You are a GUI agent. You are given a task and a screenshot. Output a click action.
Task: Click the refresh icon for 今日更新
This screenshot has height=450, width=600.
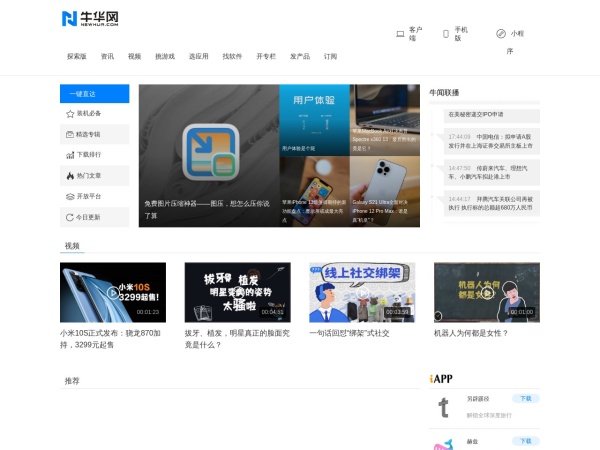[x=70, y=217]
